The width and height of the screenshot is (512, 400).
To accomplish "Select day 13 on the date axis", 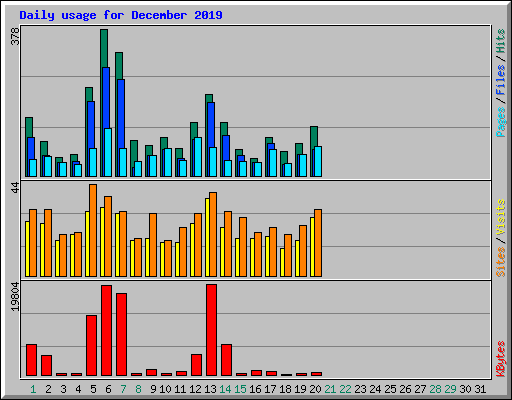I will (210, 389).
